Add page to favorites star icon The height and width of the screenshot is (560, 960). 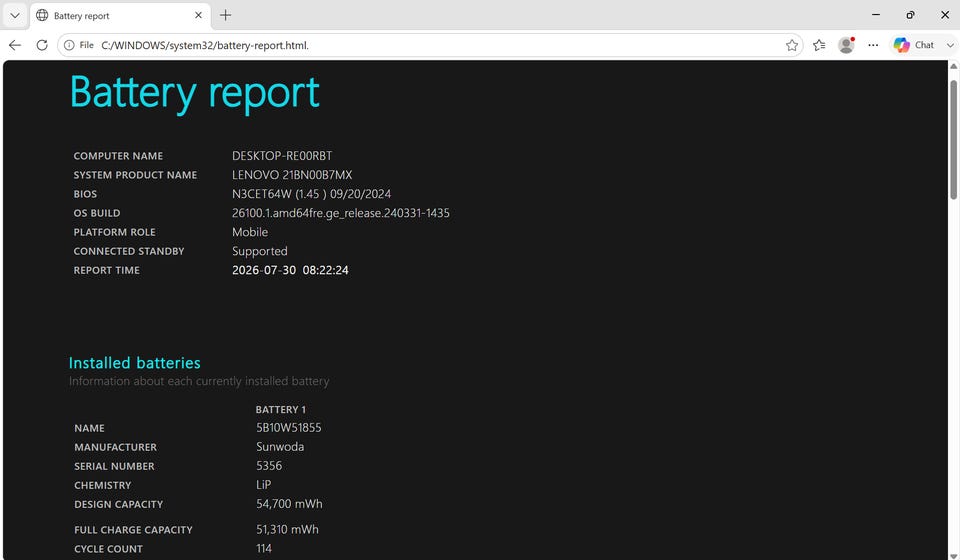coord(792,45)
